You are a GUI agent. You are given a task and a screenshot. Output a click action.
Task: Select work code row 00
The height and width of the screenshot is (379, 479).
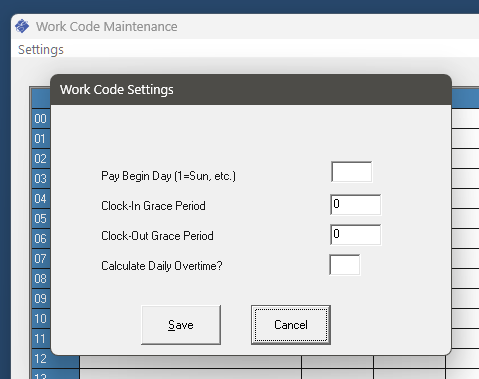(x=41, y=119)
